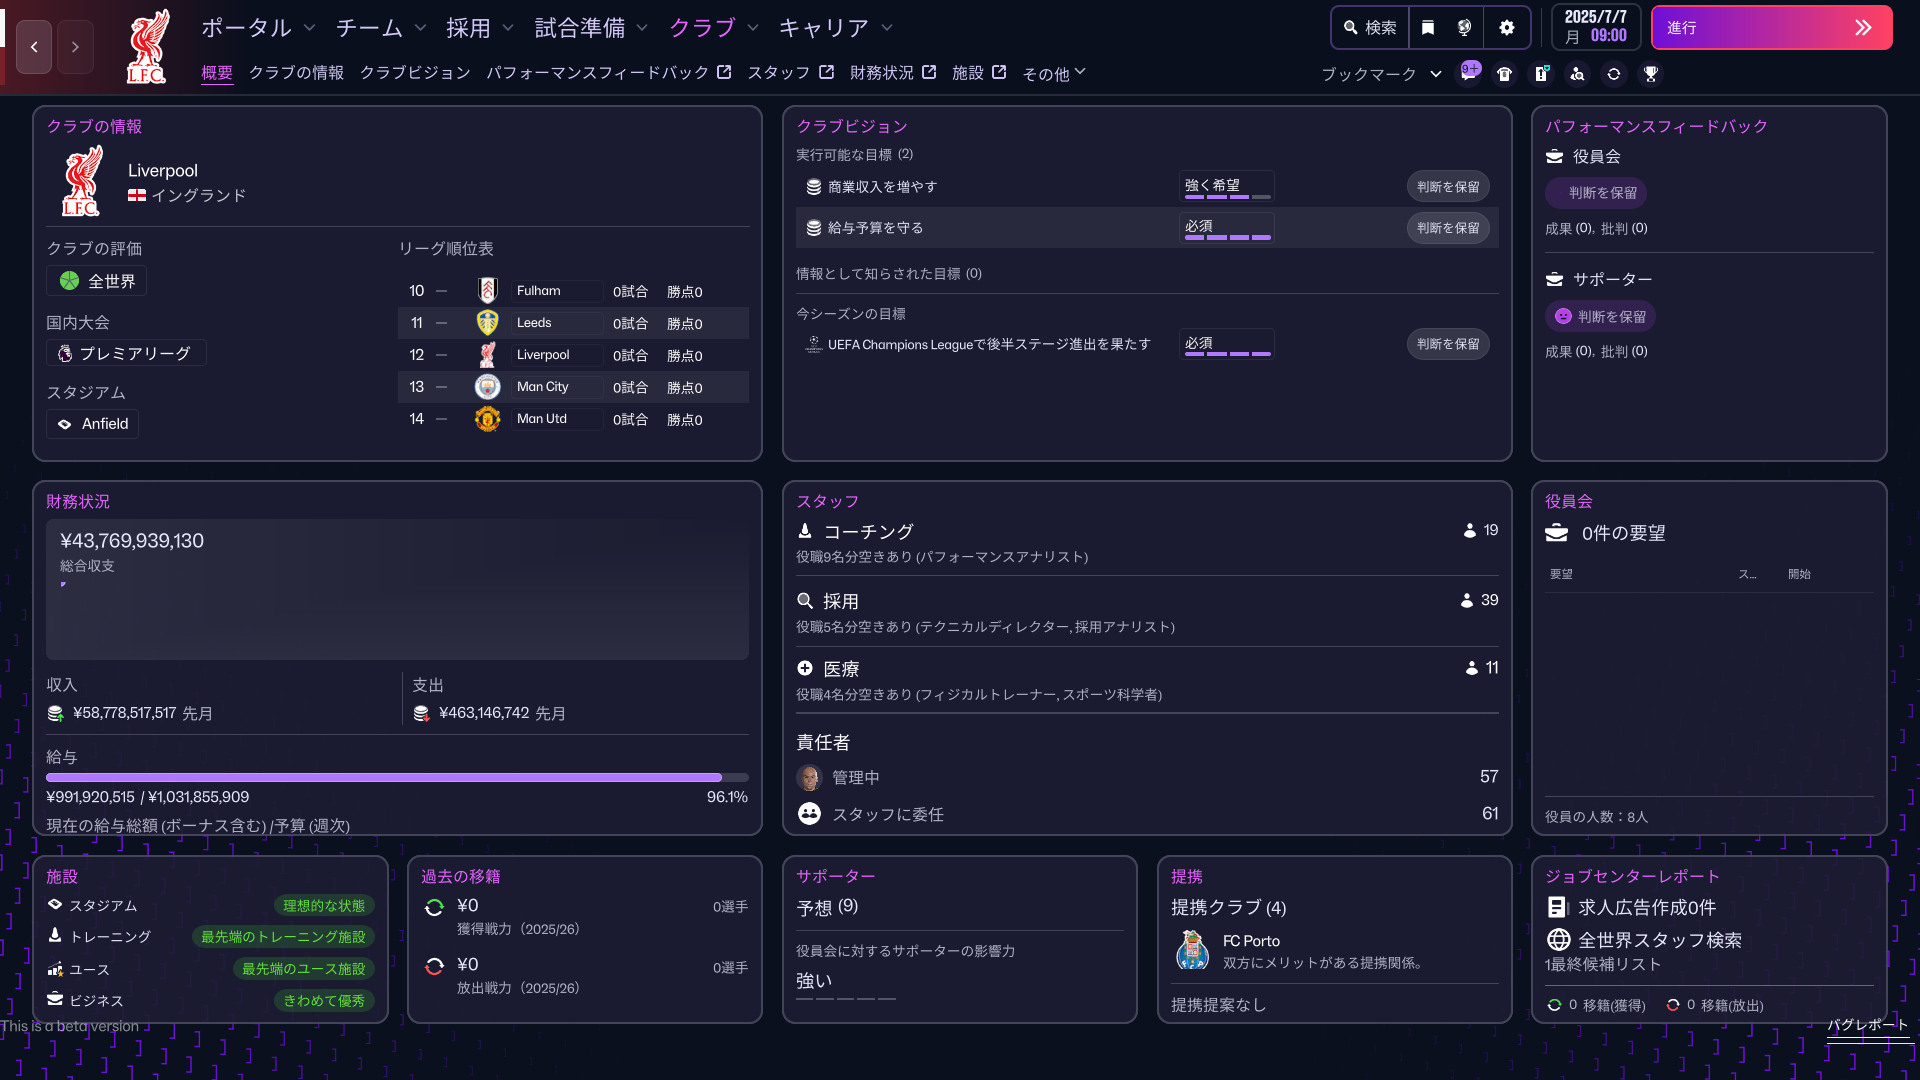Open the external link icon next to スタッフ tab
The image size is (1920, 1080).
click(x=826, y=72)
